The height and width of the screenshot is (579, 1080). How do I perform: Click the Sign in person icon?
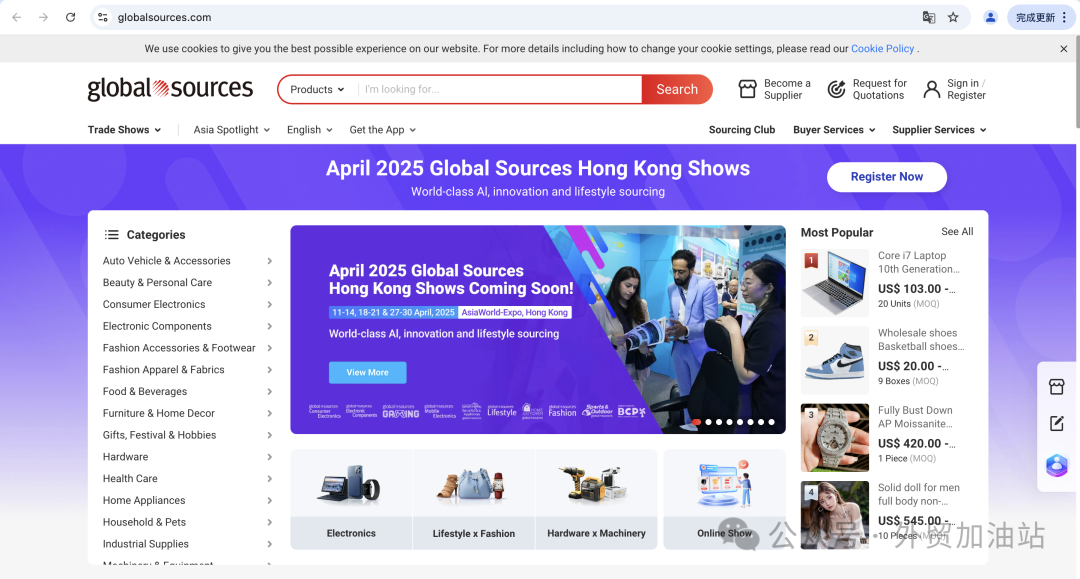pos(931,89)
